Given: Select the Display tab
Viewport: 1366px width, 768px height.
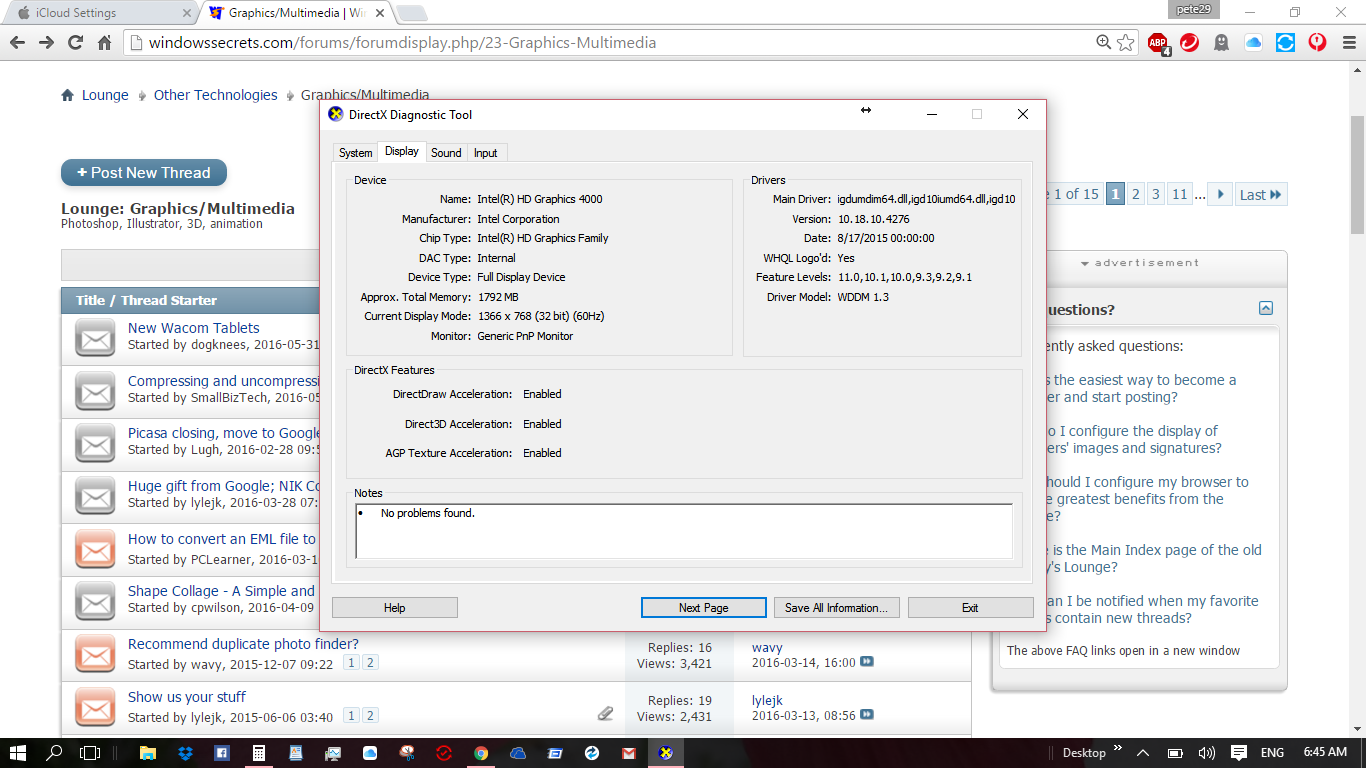Looking at the screenshot, I should pyautogui.click(x=402, y=151).
